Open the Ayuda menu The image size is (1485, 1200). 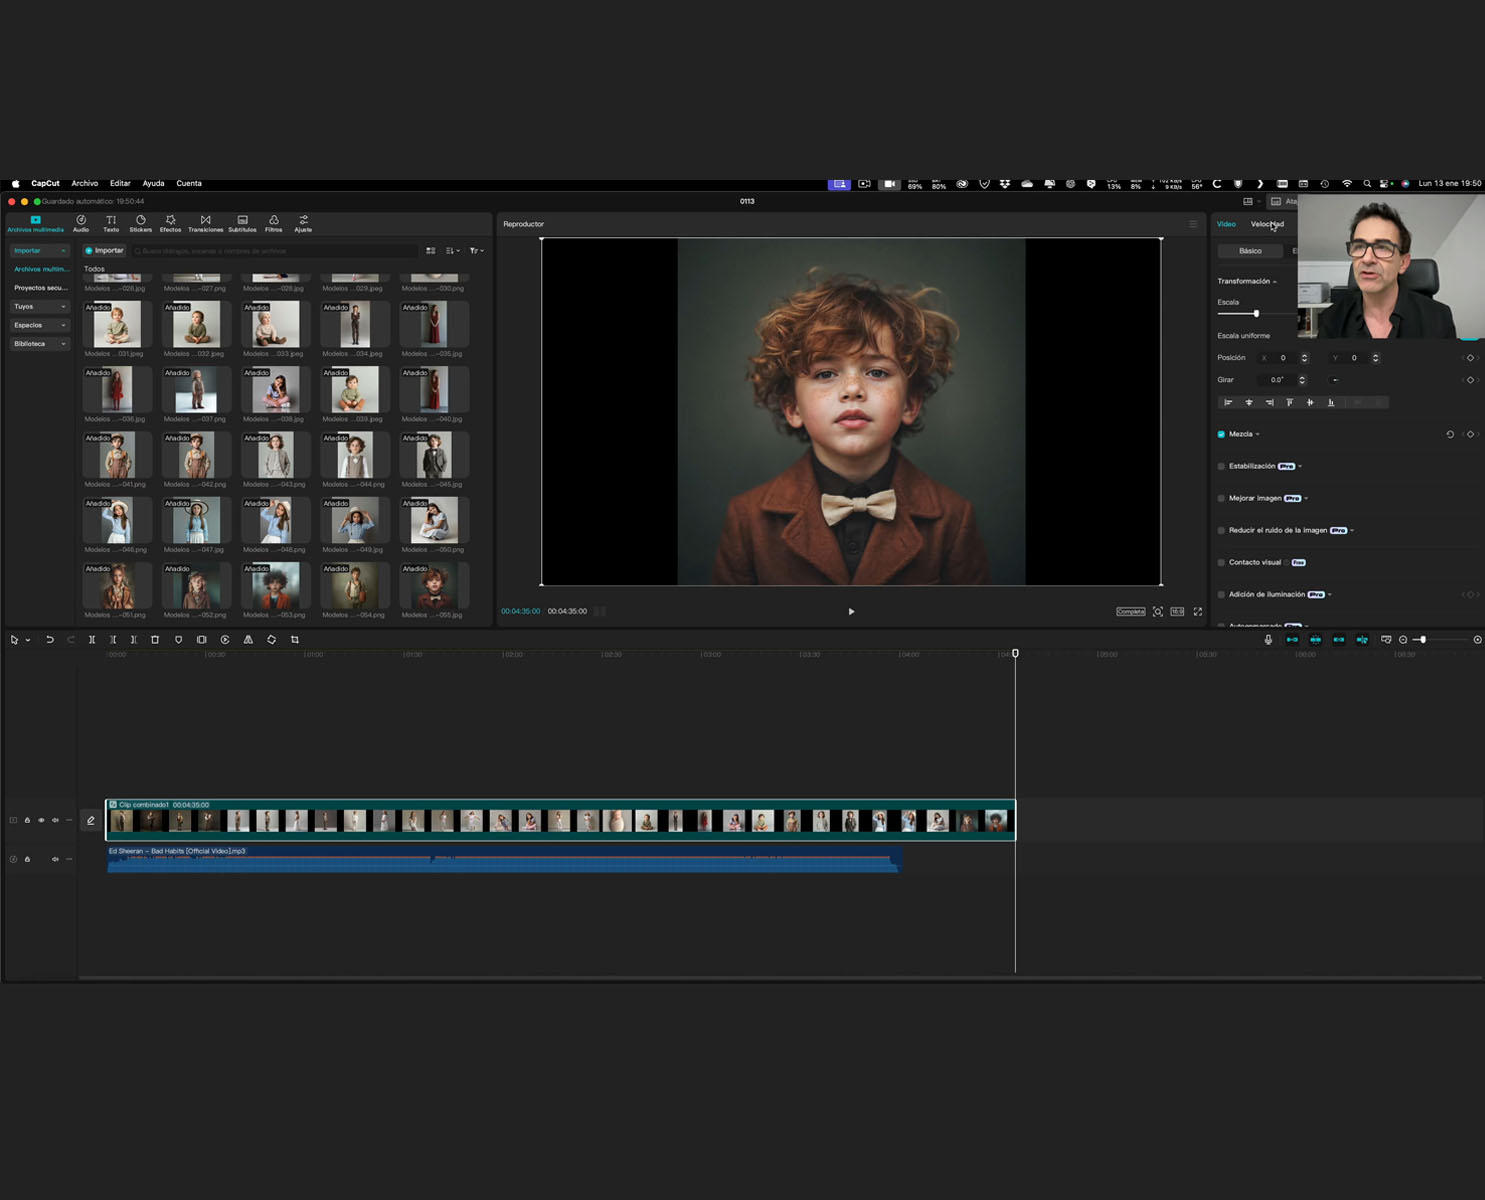pyautogui.click(x=153, y=184)
